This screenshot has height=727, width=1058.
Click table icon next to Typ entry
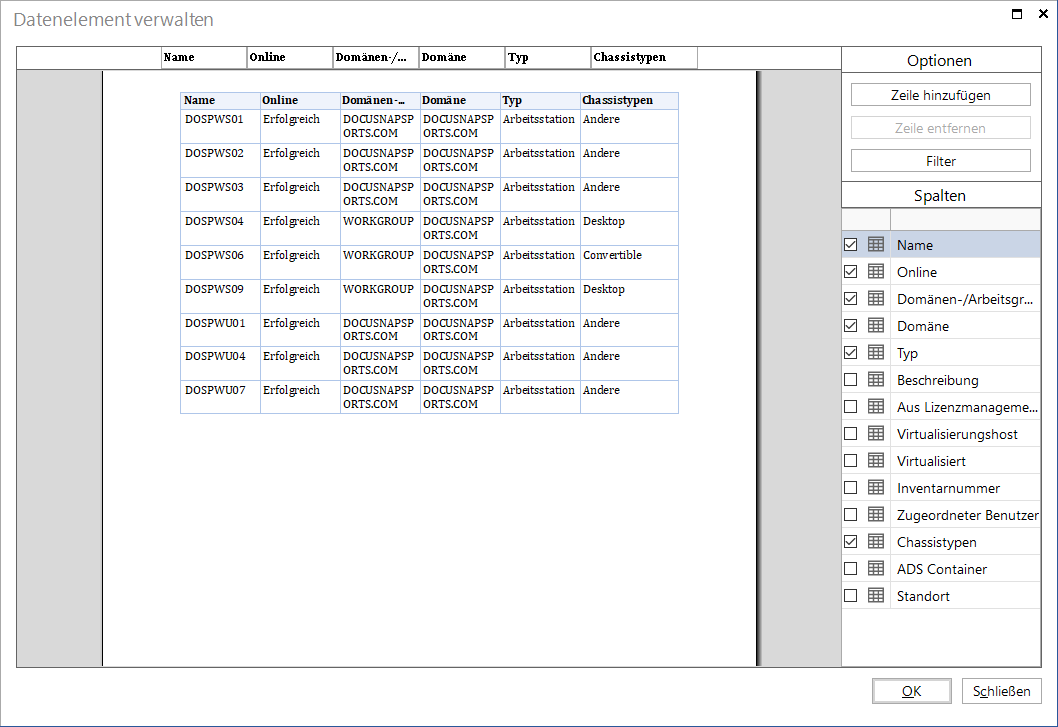(875, 352)
